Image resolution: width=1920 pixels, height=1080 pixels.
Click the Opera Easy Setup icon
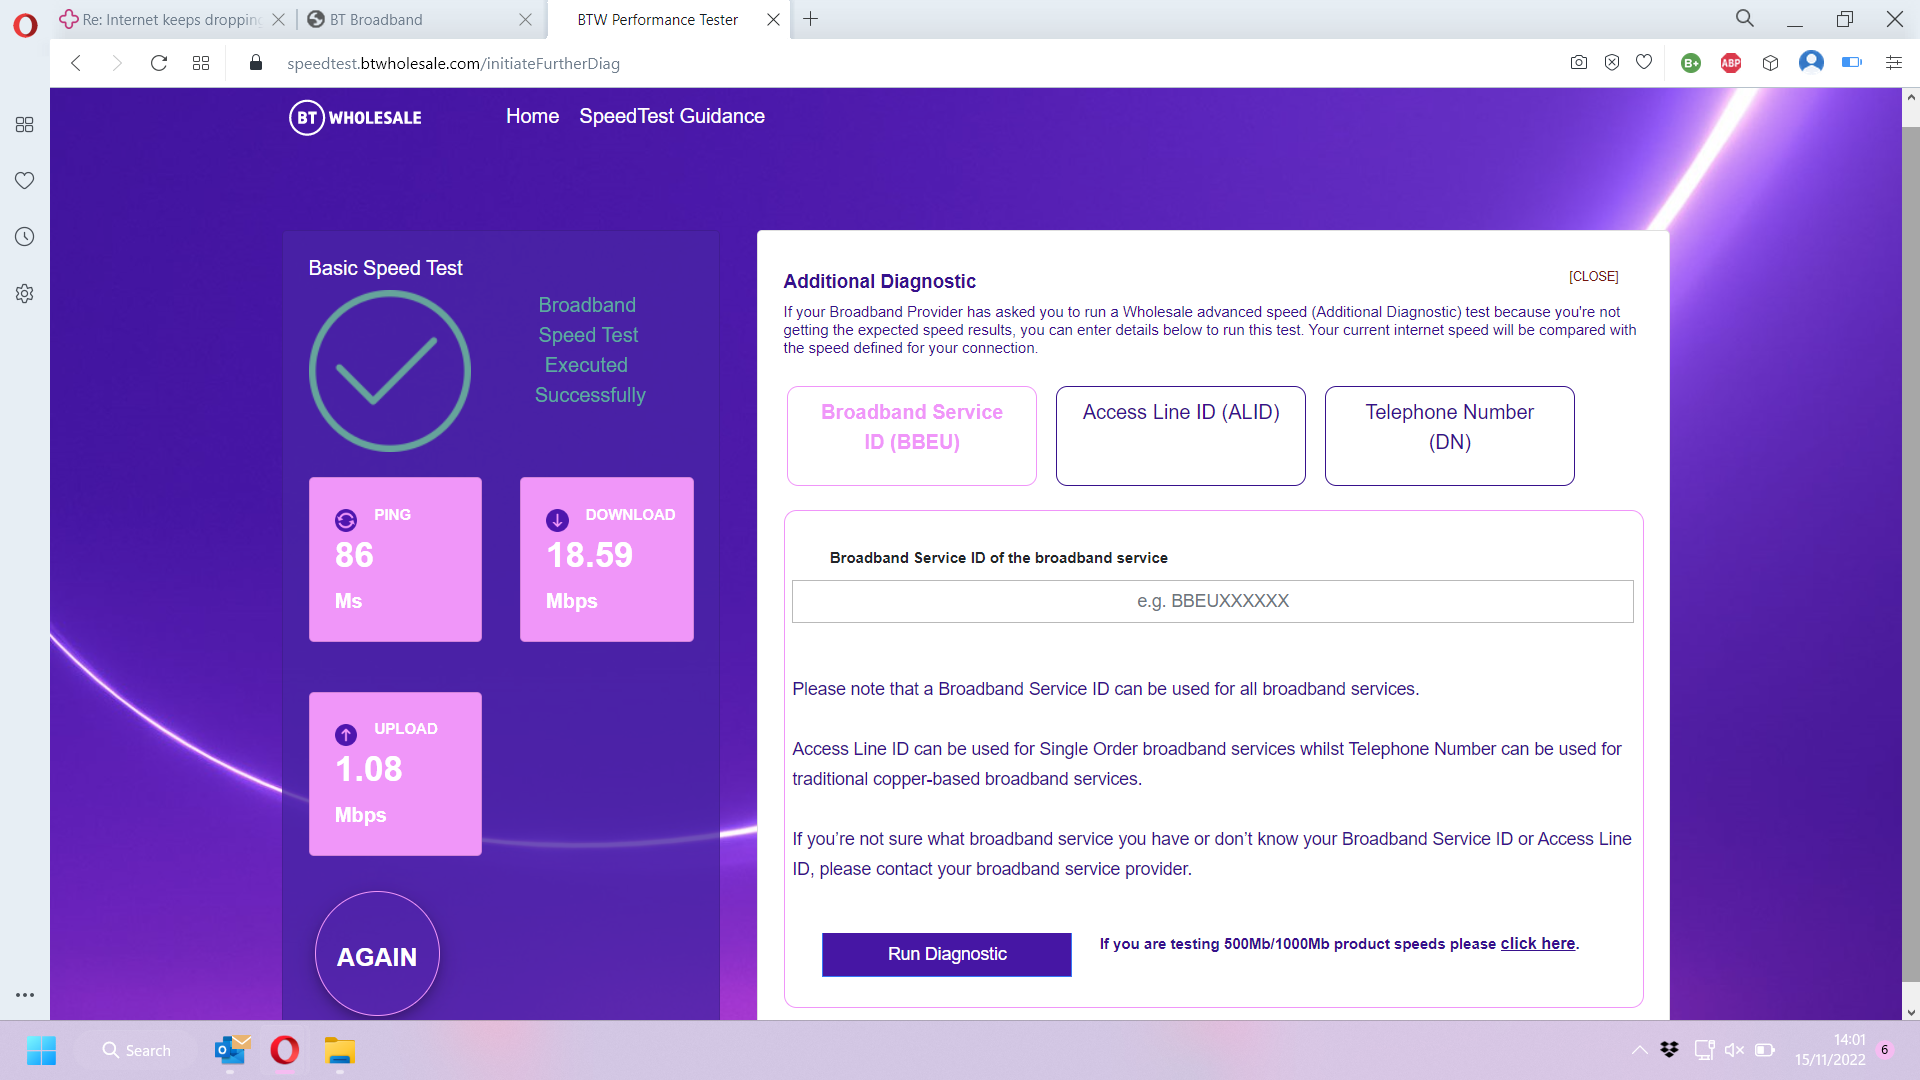(1893, 63)
